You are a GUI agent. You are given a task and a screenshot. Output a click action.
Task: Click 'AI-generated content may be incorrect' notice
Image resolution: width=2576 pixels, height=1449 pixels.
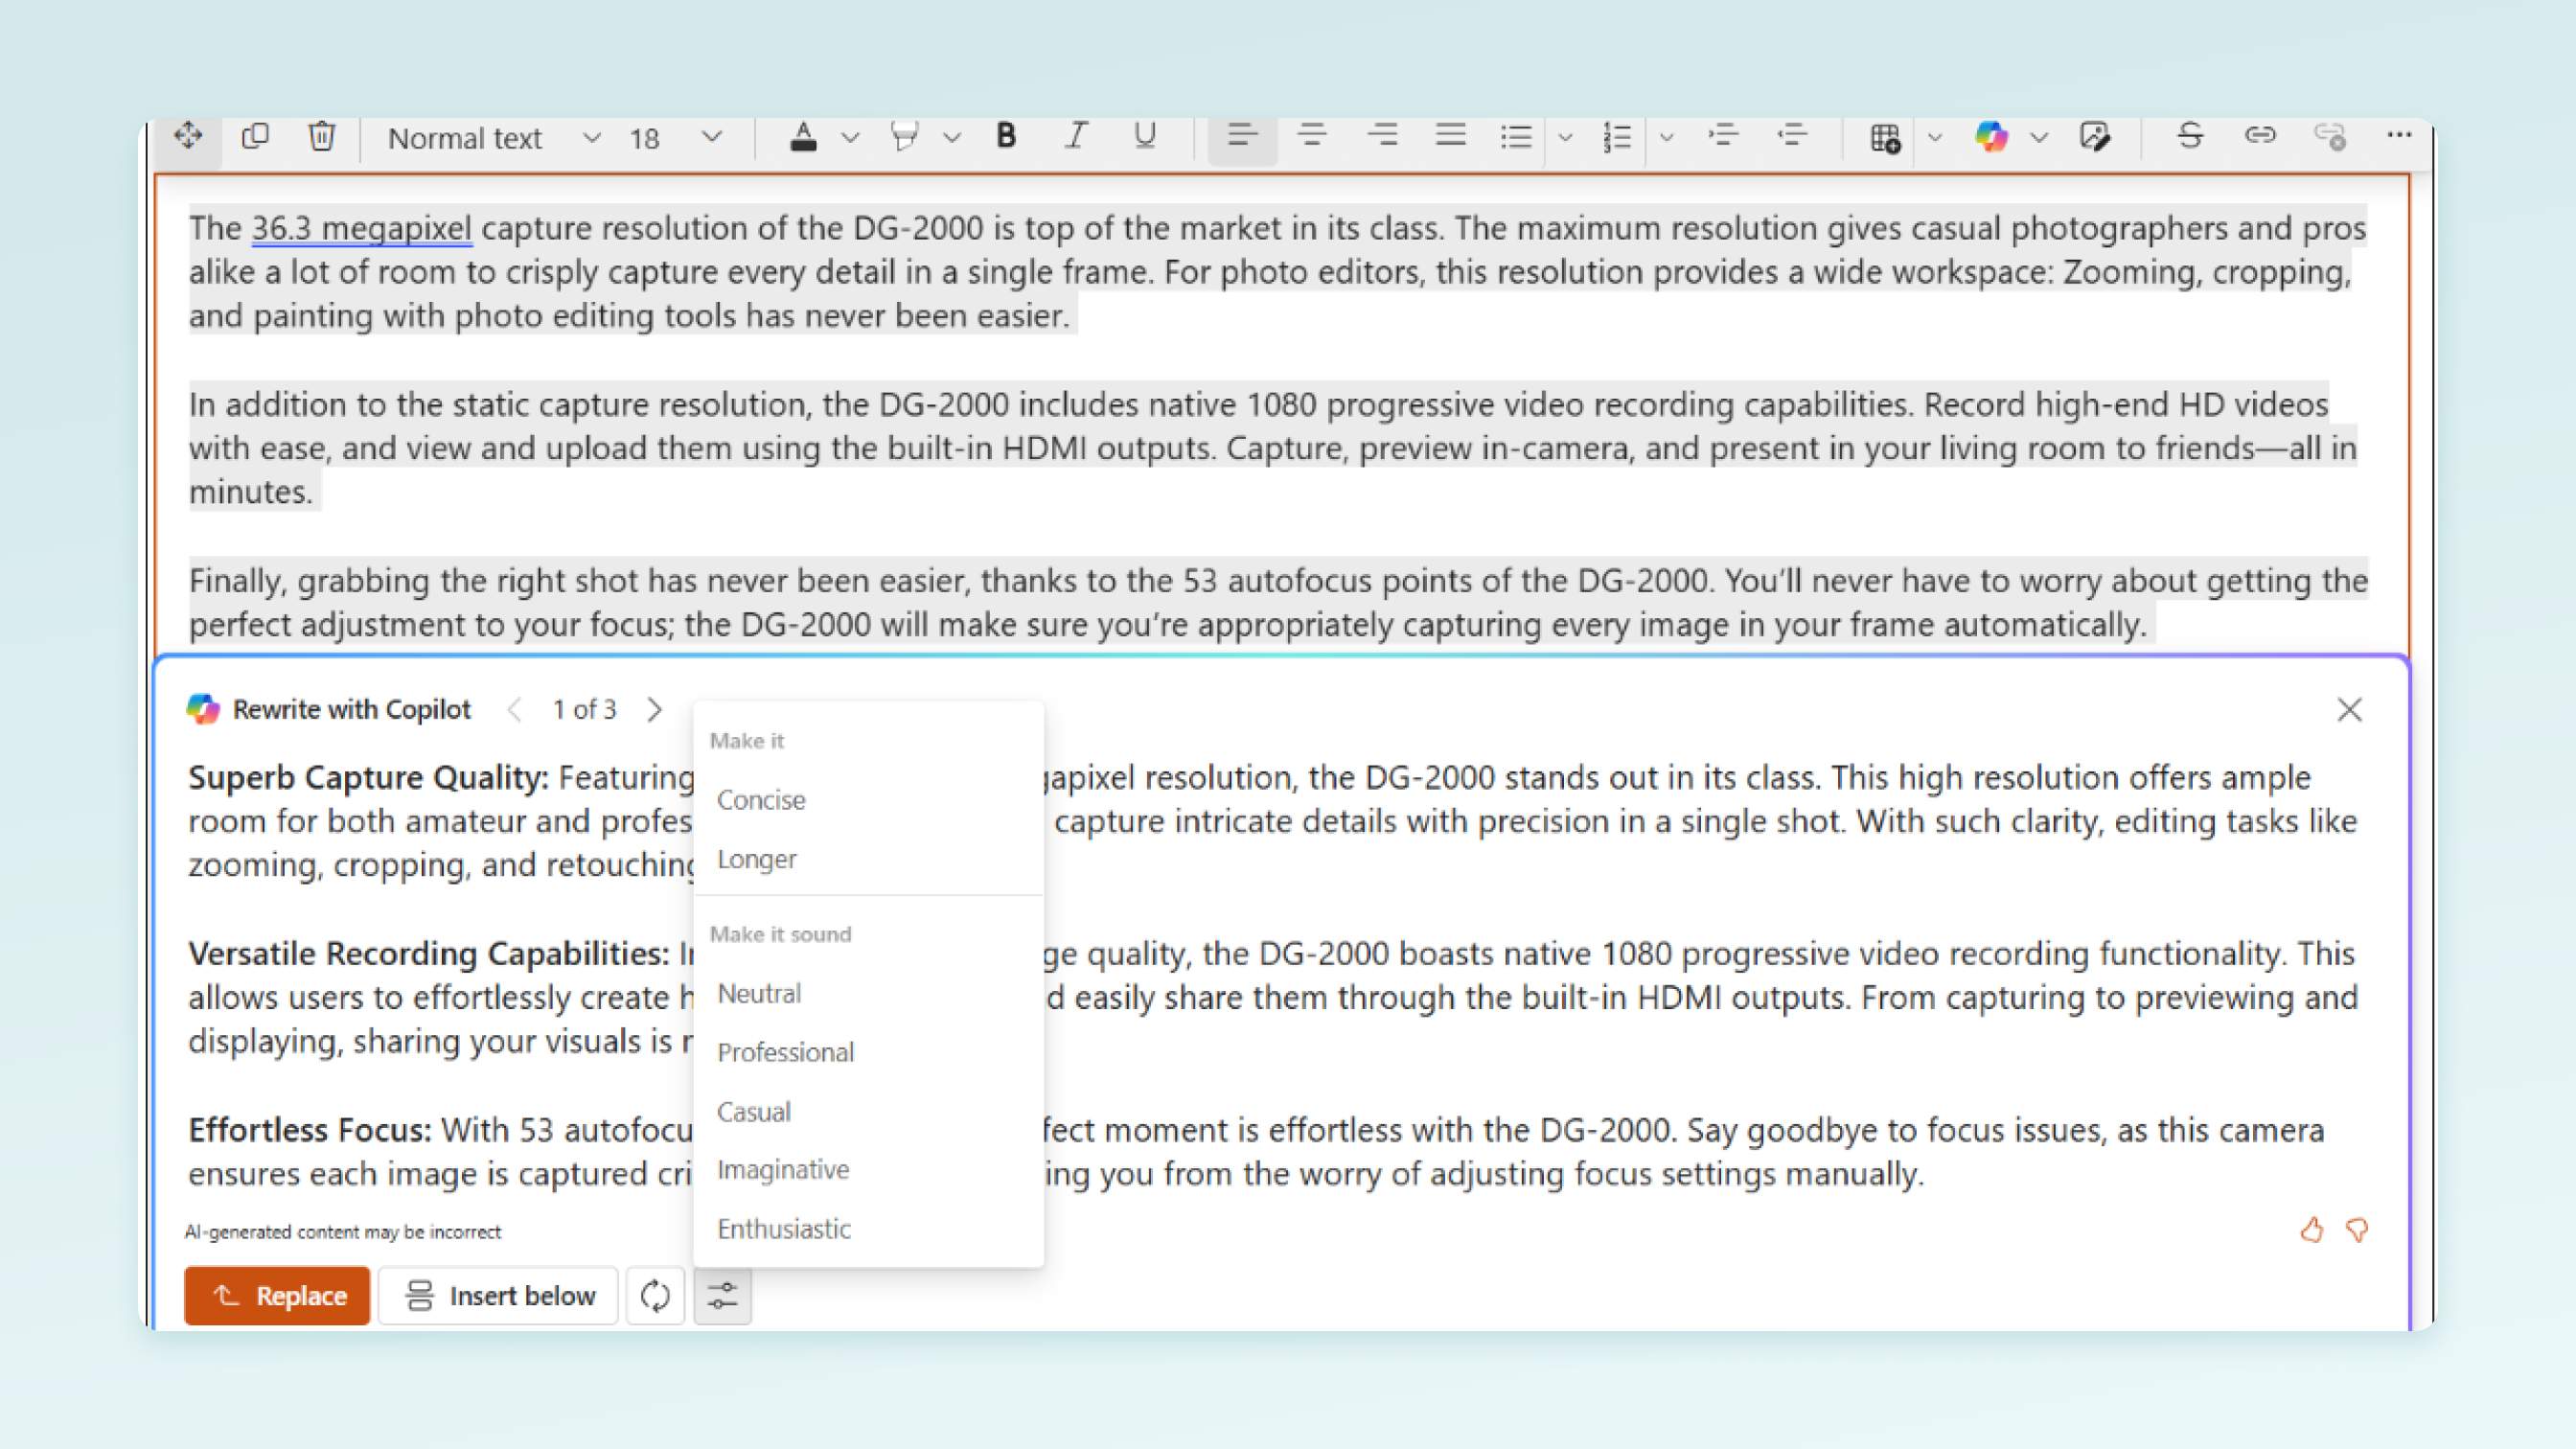[x=343, y=1232]
